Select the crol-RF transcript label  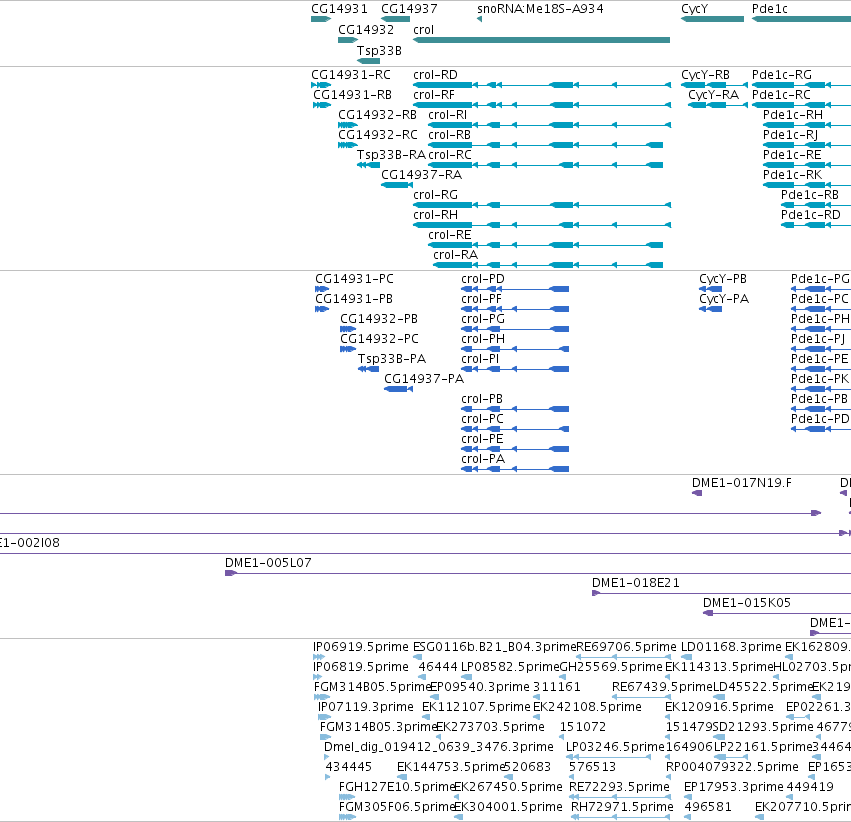point(434,95)
